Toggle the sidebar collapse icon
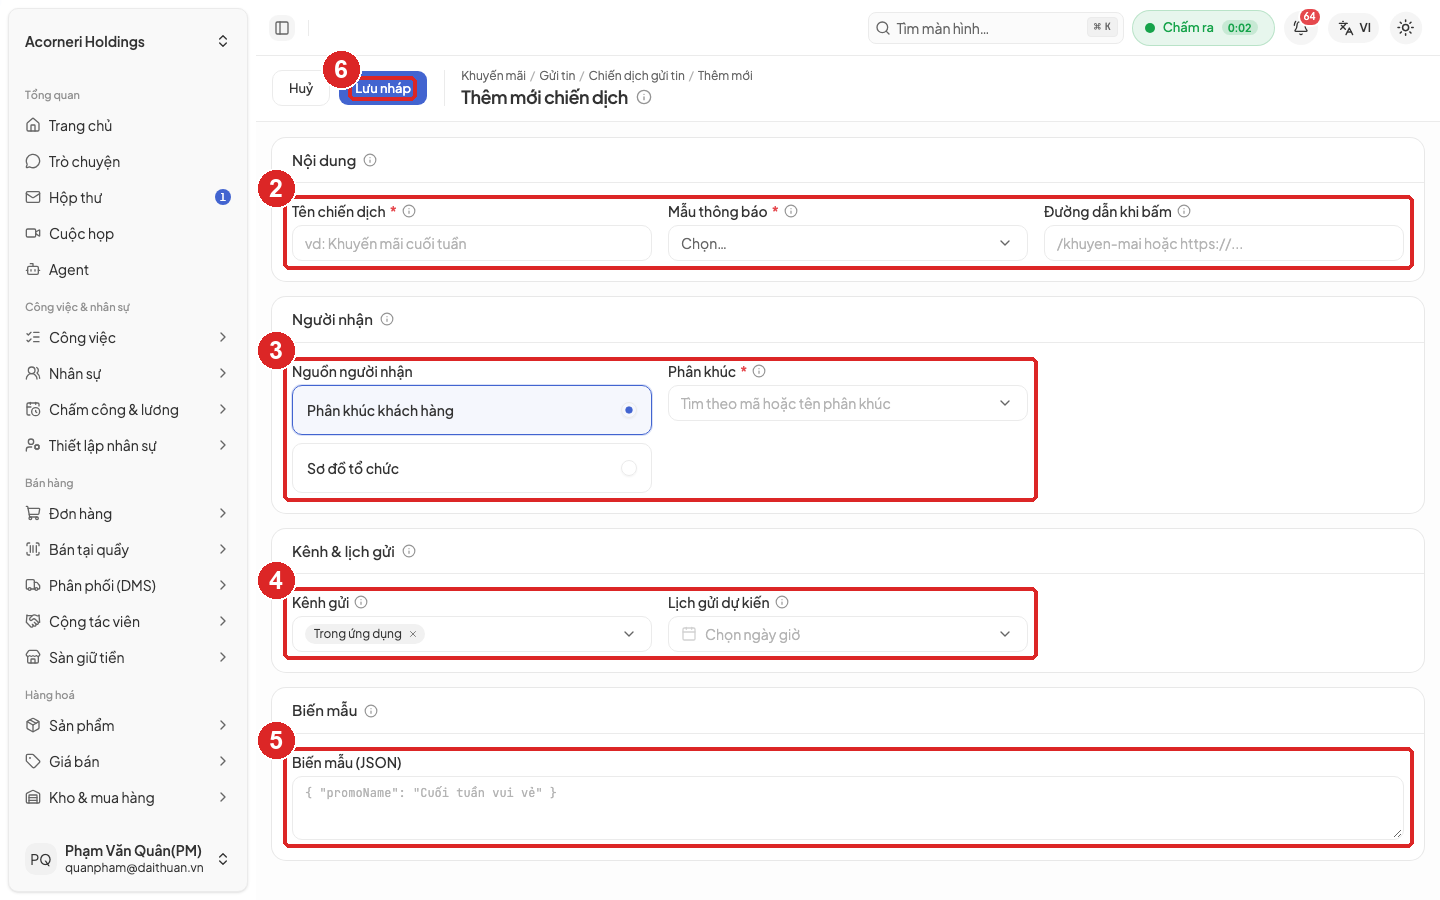This screenshot has width=1440, height=900. point(282,28)
